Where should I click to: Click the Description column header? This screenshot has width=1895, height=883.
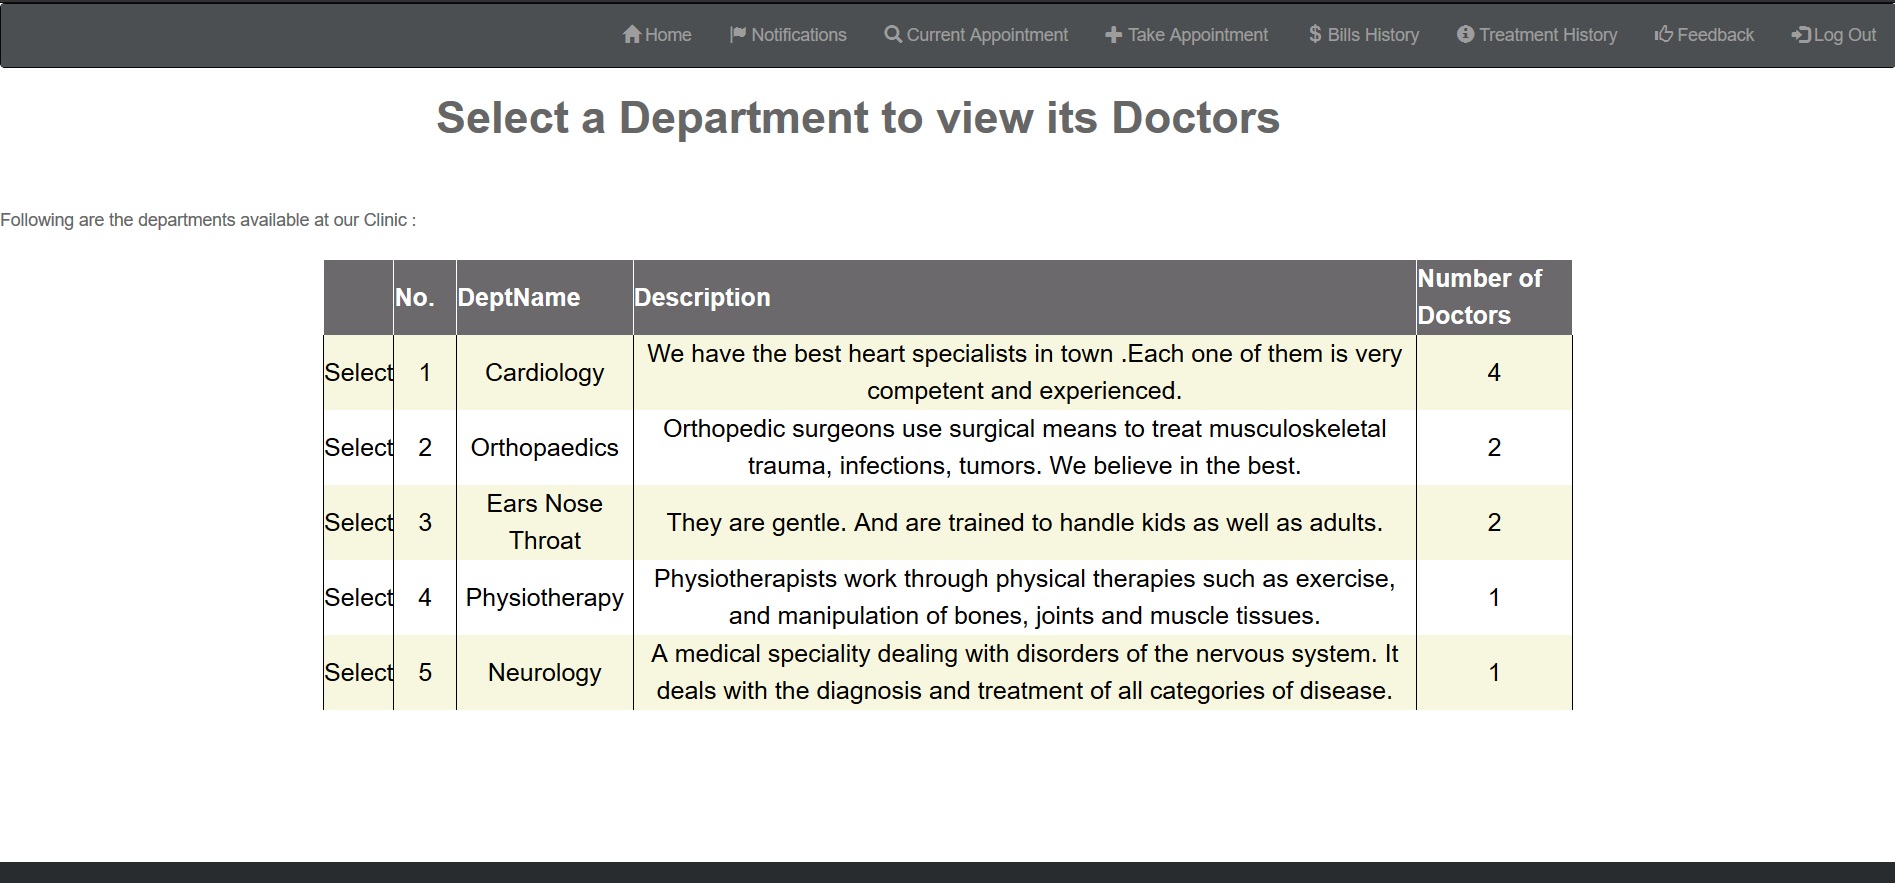tap(702, 298)
